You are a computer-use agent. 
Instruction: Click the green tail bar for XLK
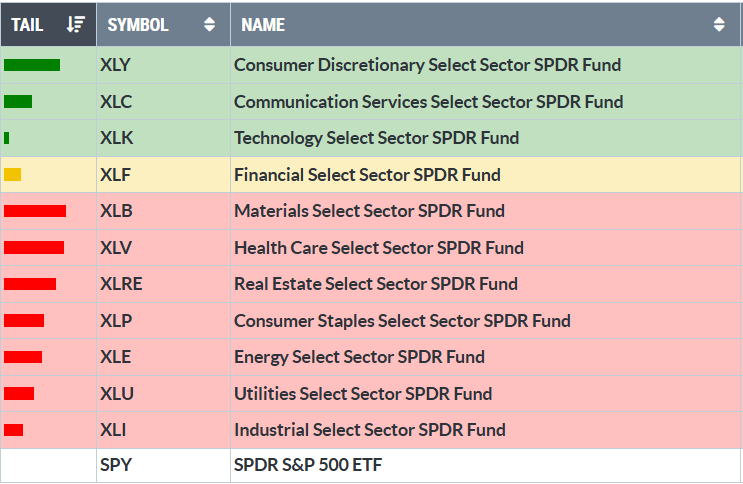click(7, 138)
